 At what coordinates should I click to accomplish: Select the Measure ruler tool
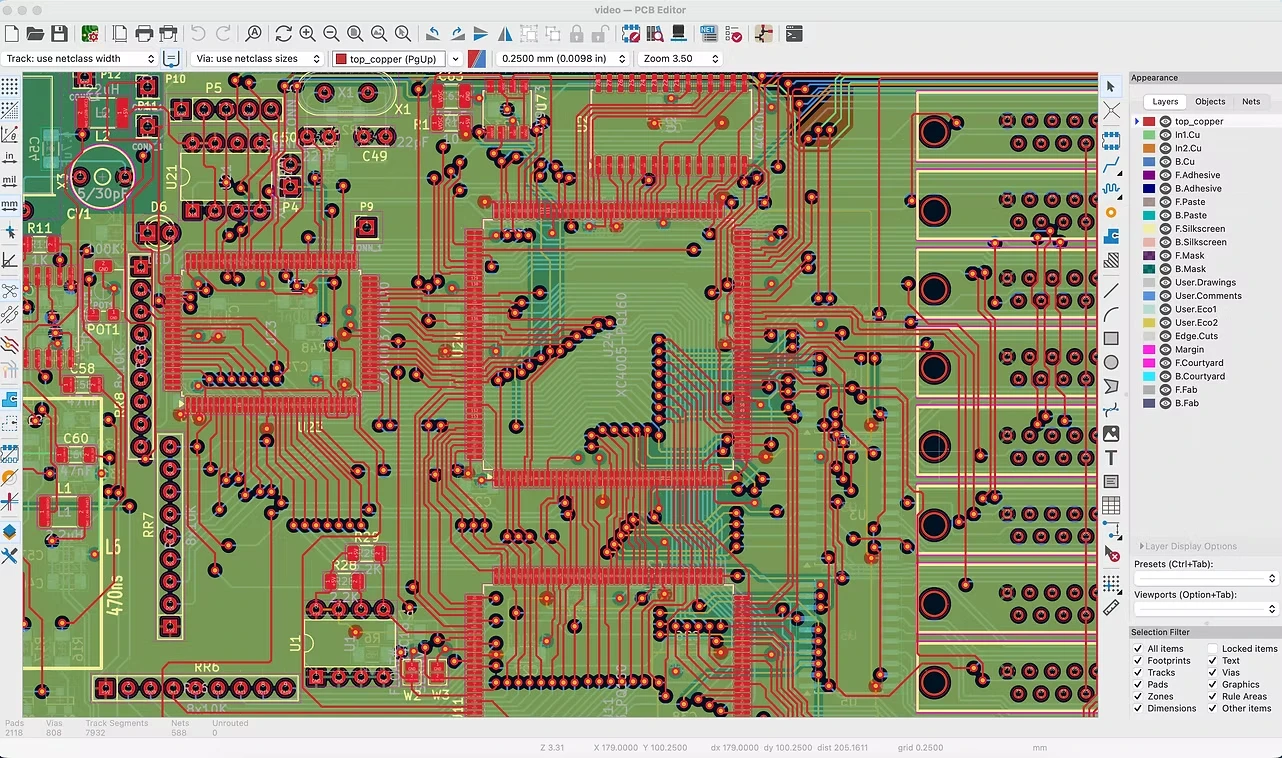pos(1111,607)
